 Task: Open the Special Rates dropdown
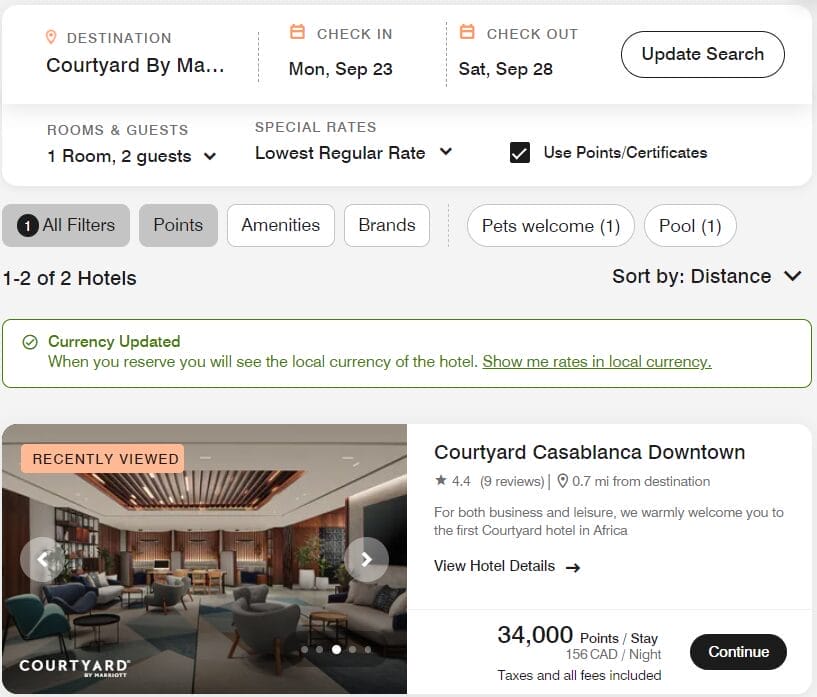pos(353,153)
